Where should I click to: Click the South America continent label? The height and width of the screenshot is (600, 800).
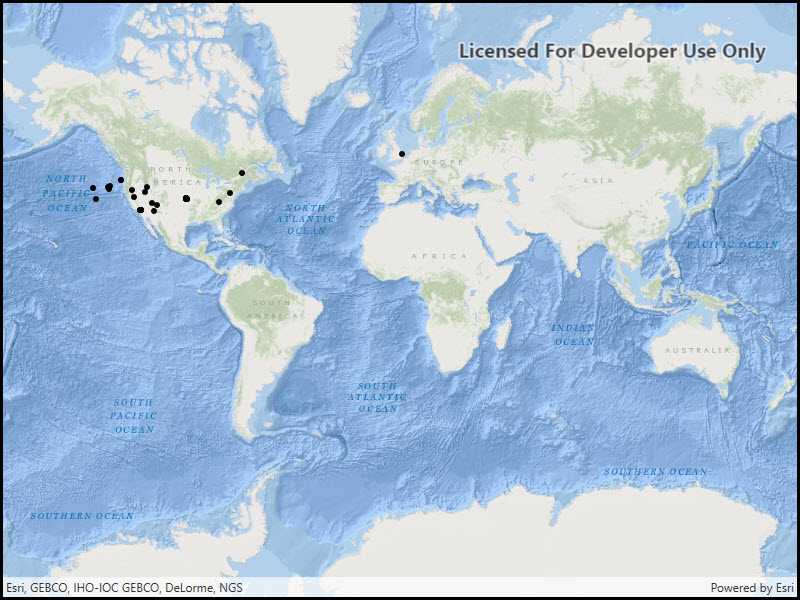pos(271,308)
